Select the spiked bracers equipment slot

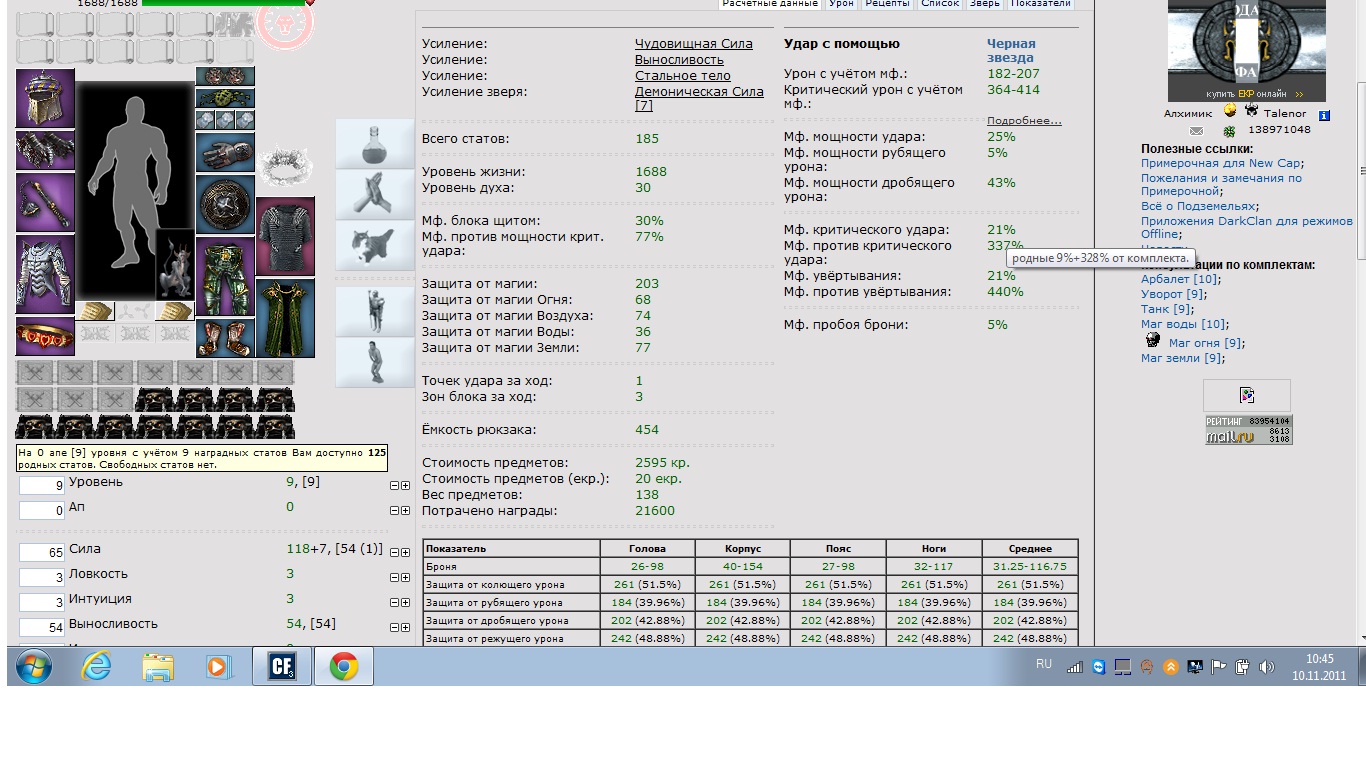(x=45, y=150)
